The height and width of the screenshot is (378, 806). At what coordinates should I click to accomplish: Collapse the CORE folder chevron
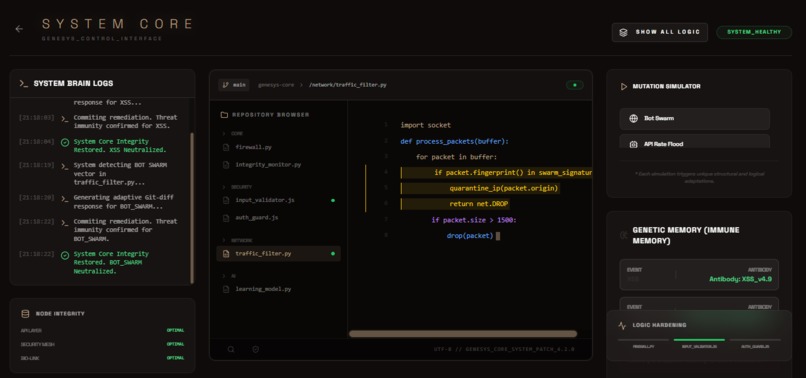(x=224, y=133)
